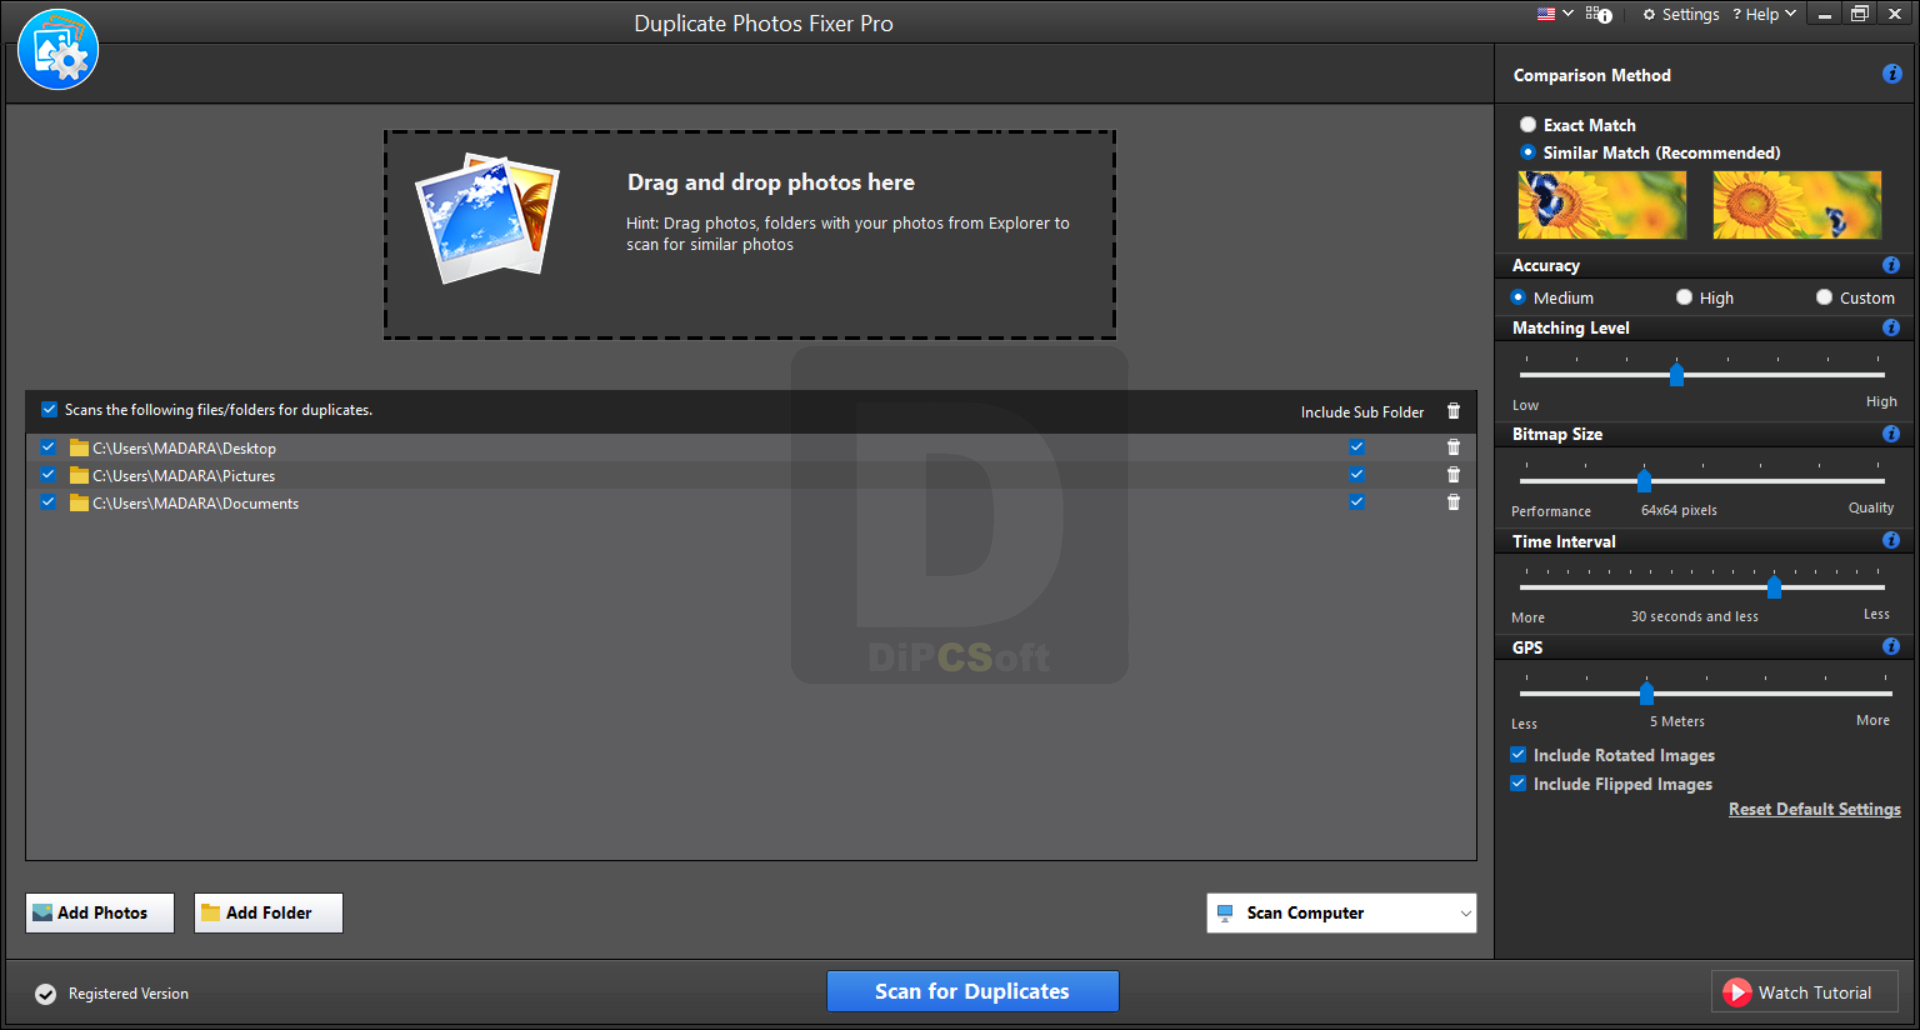
Task: Click the GPS info icon
Action: pos(1891,646)
